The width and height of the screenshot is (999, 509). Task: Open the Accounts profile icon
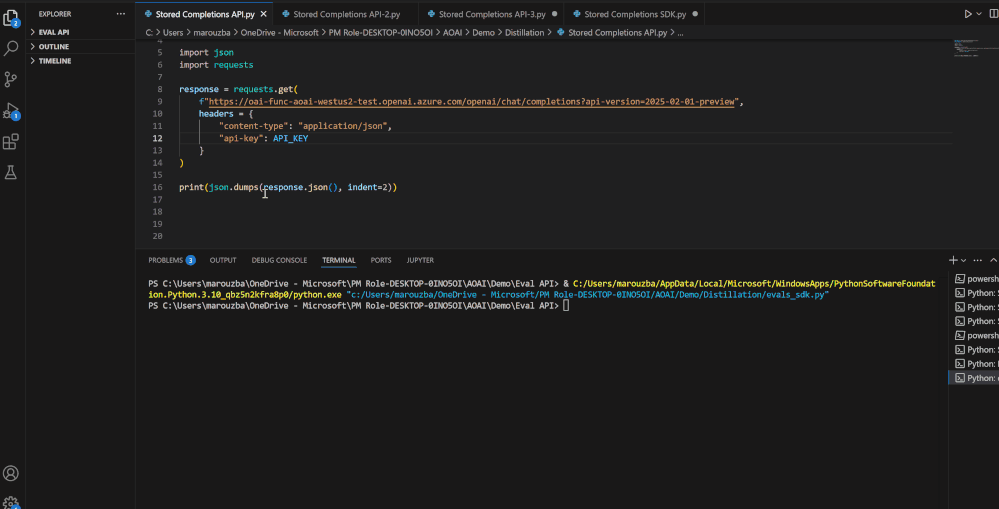11,473
